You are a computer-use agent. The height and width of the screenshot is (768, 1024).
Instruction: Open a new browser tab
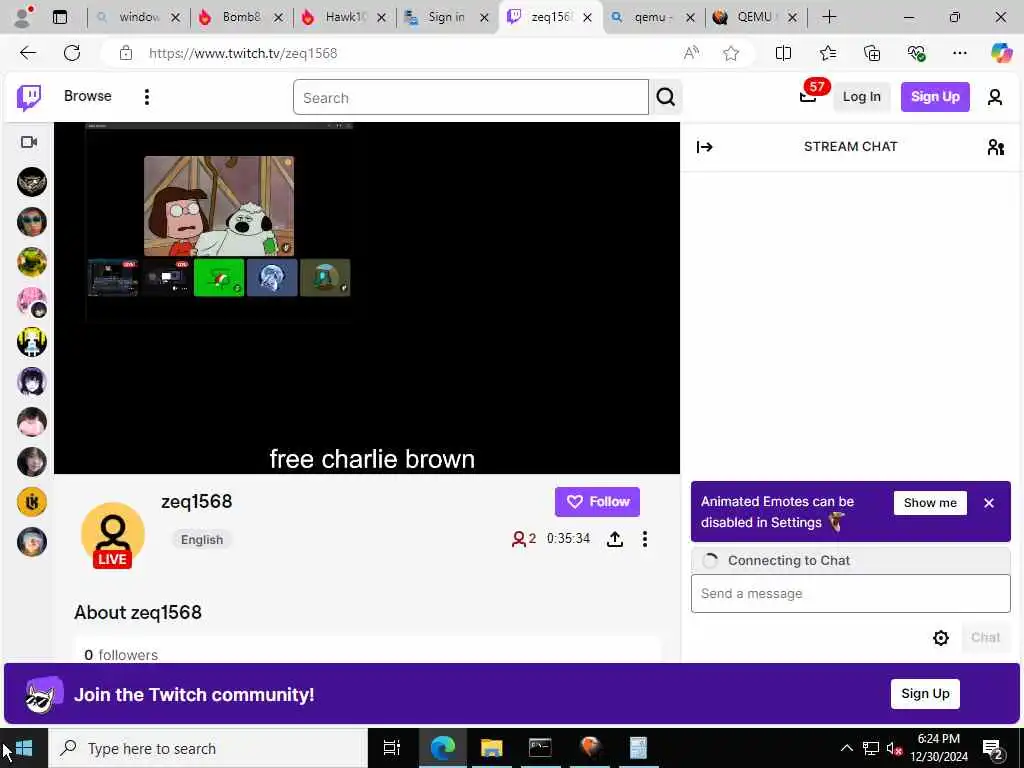829,18
